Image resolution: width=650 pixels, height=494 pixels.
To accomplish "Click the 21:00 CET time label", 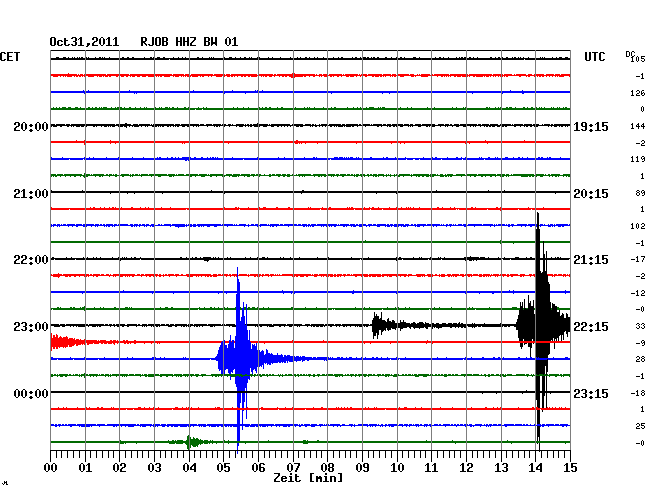I will (31, 194).
